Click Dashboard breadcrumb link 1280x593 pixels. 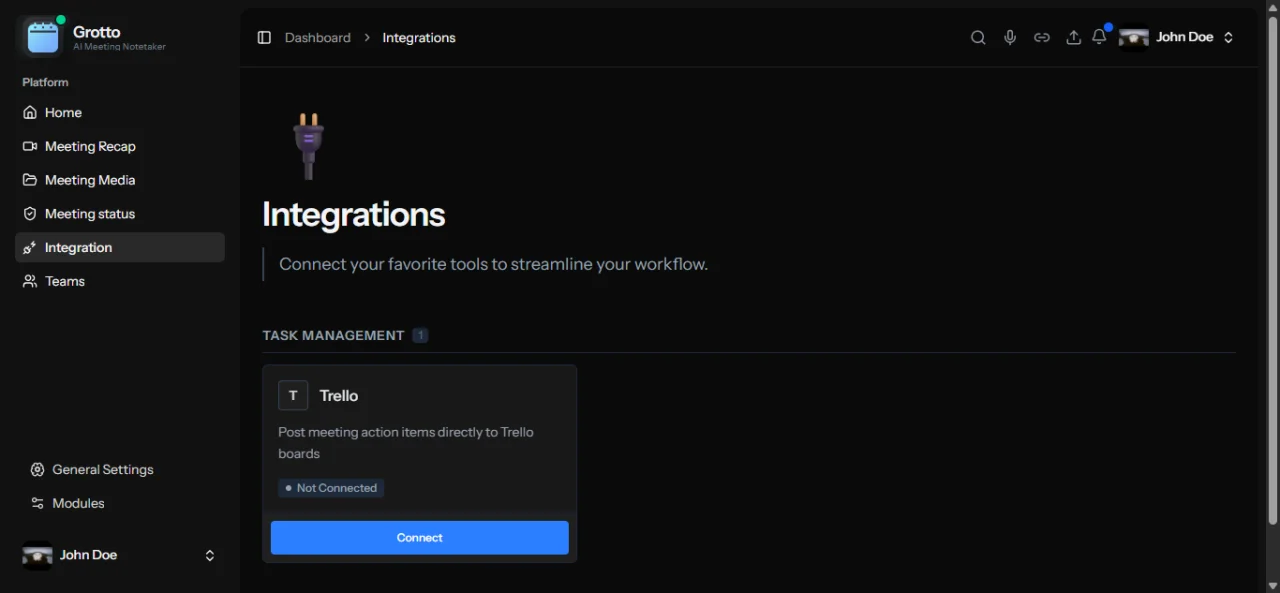(x=318, y=37)
